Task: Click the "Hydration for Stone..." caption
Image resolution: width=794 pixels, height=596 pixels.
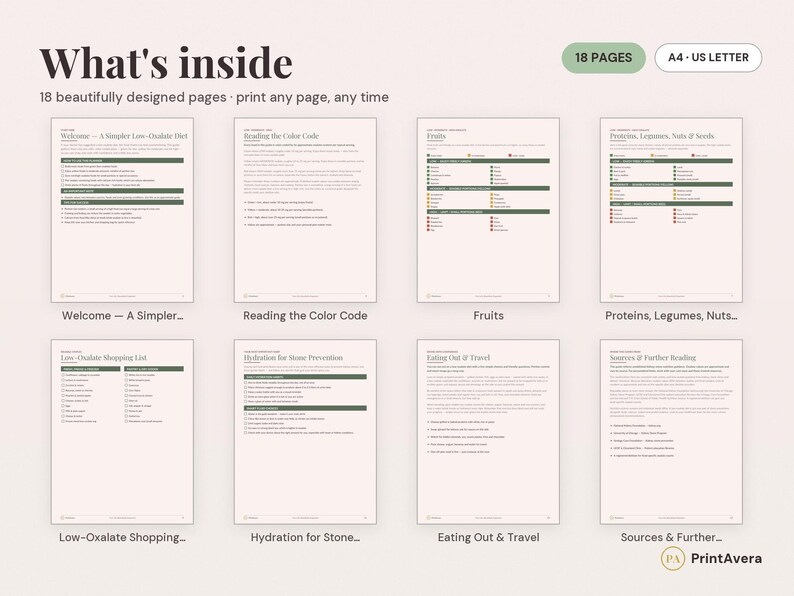Action: [305, 537]
